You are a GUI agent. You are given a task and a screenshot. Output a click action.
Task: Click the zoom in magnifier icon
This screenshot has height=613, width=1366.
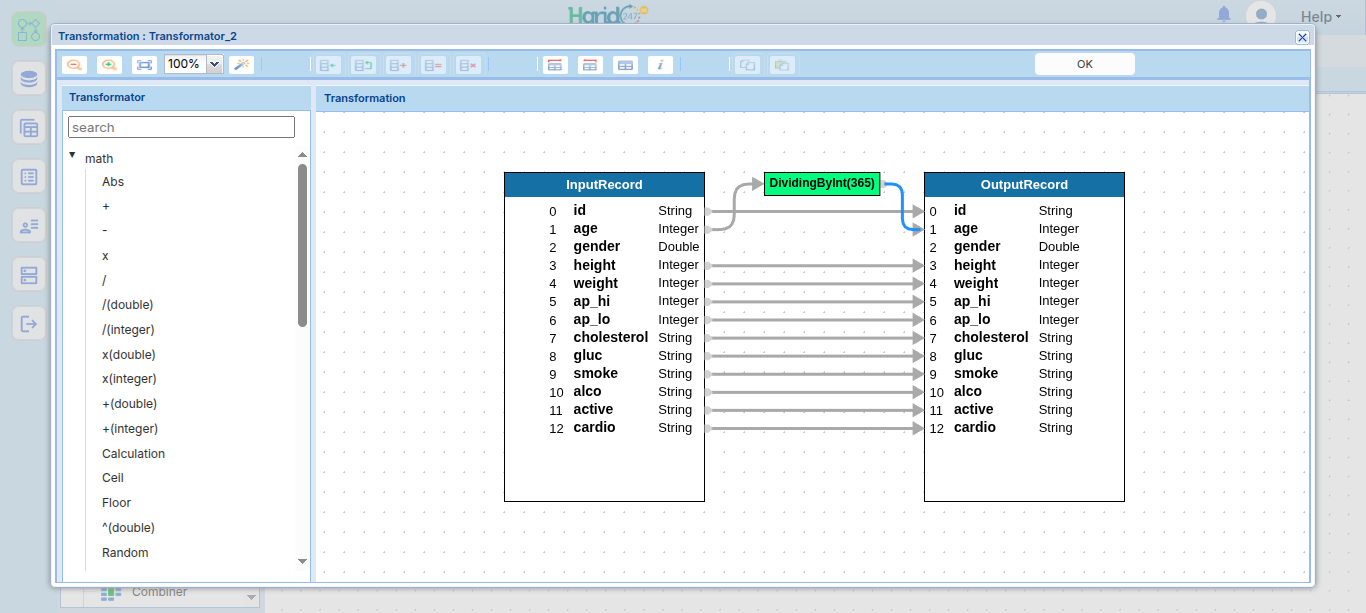[x=109, y=65]
